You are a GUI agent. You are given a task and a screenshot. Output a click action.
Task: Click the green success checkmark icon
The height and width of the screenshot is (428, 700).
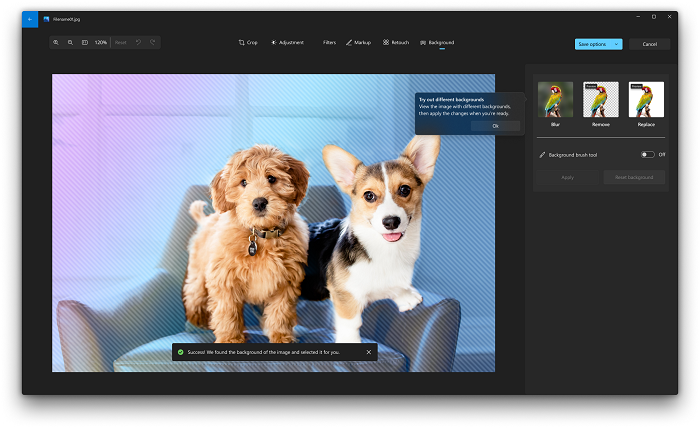pyautogui.click(x=180, y=352)
